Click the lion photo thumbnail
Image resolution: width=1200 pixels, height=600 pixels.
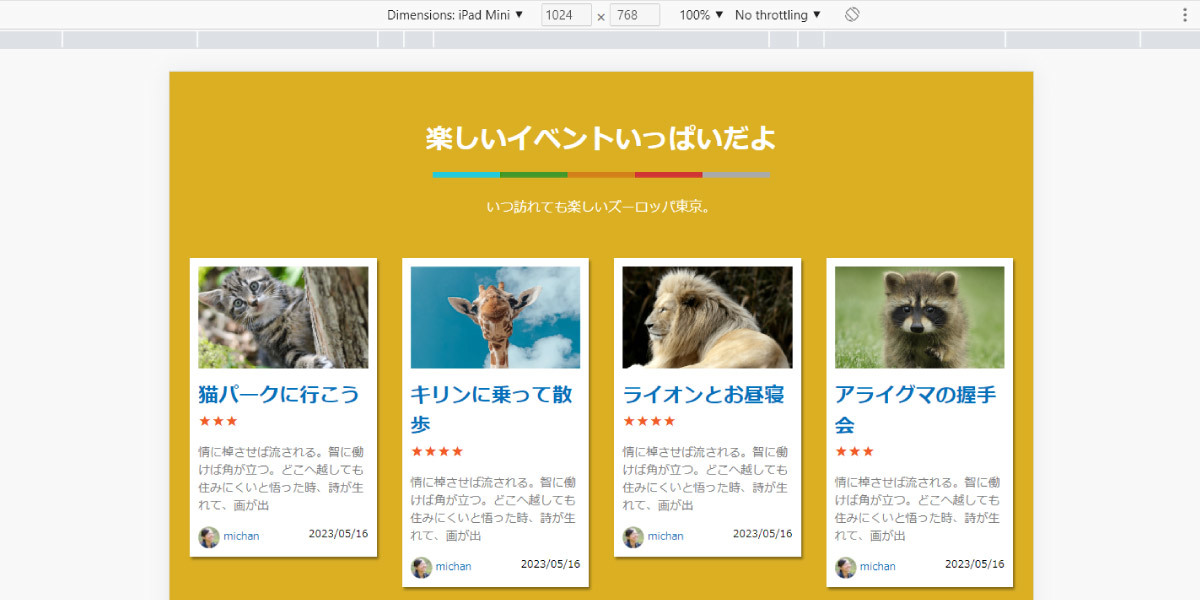(x=707, y=317)
